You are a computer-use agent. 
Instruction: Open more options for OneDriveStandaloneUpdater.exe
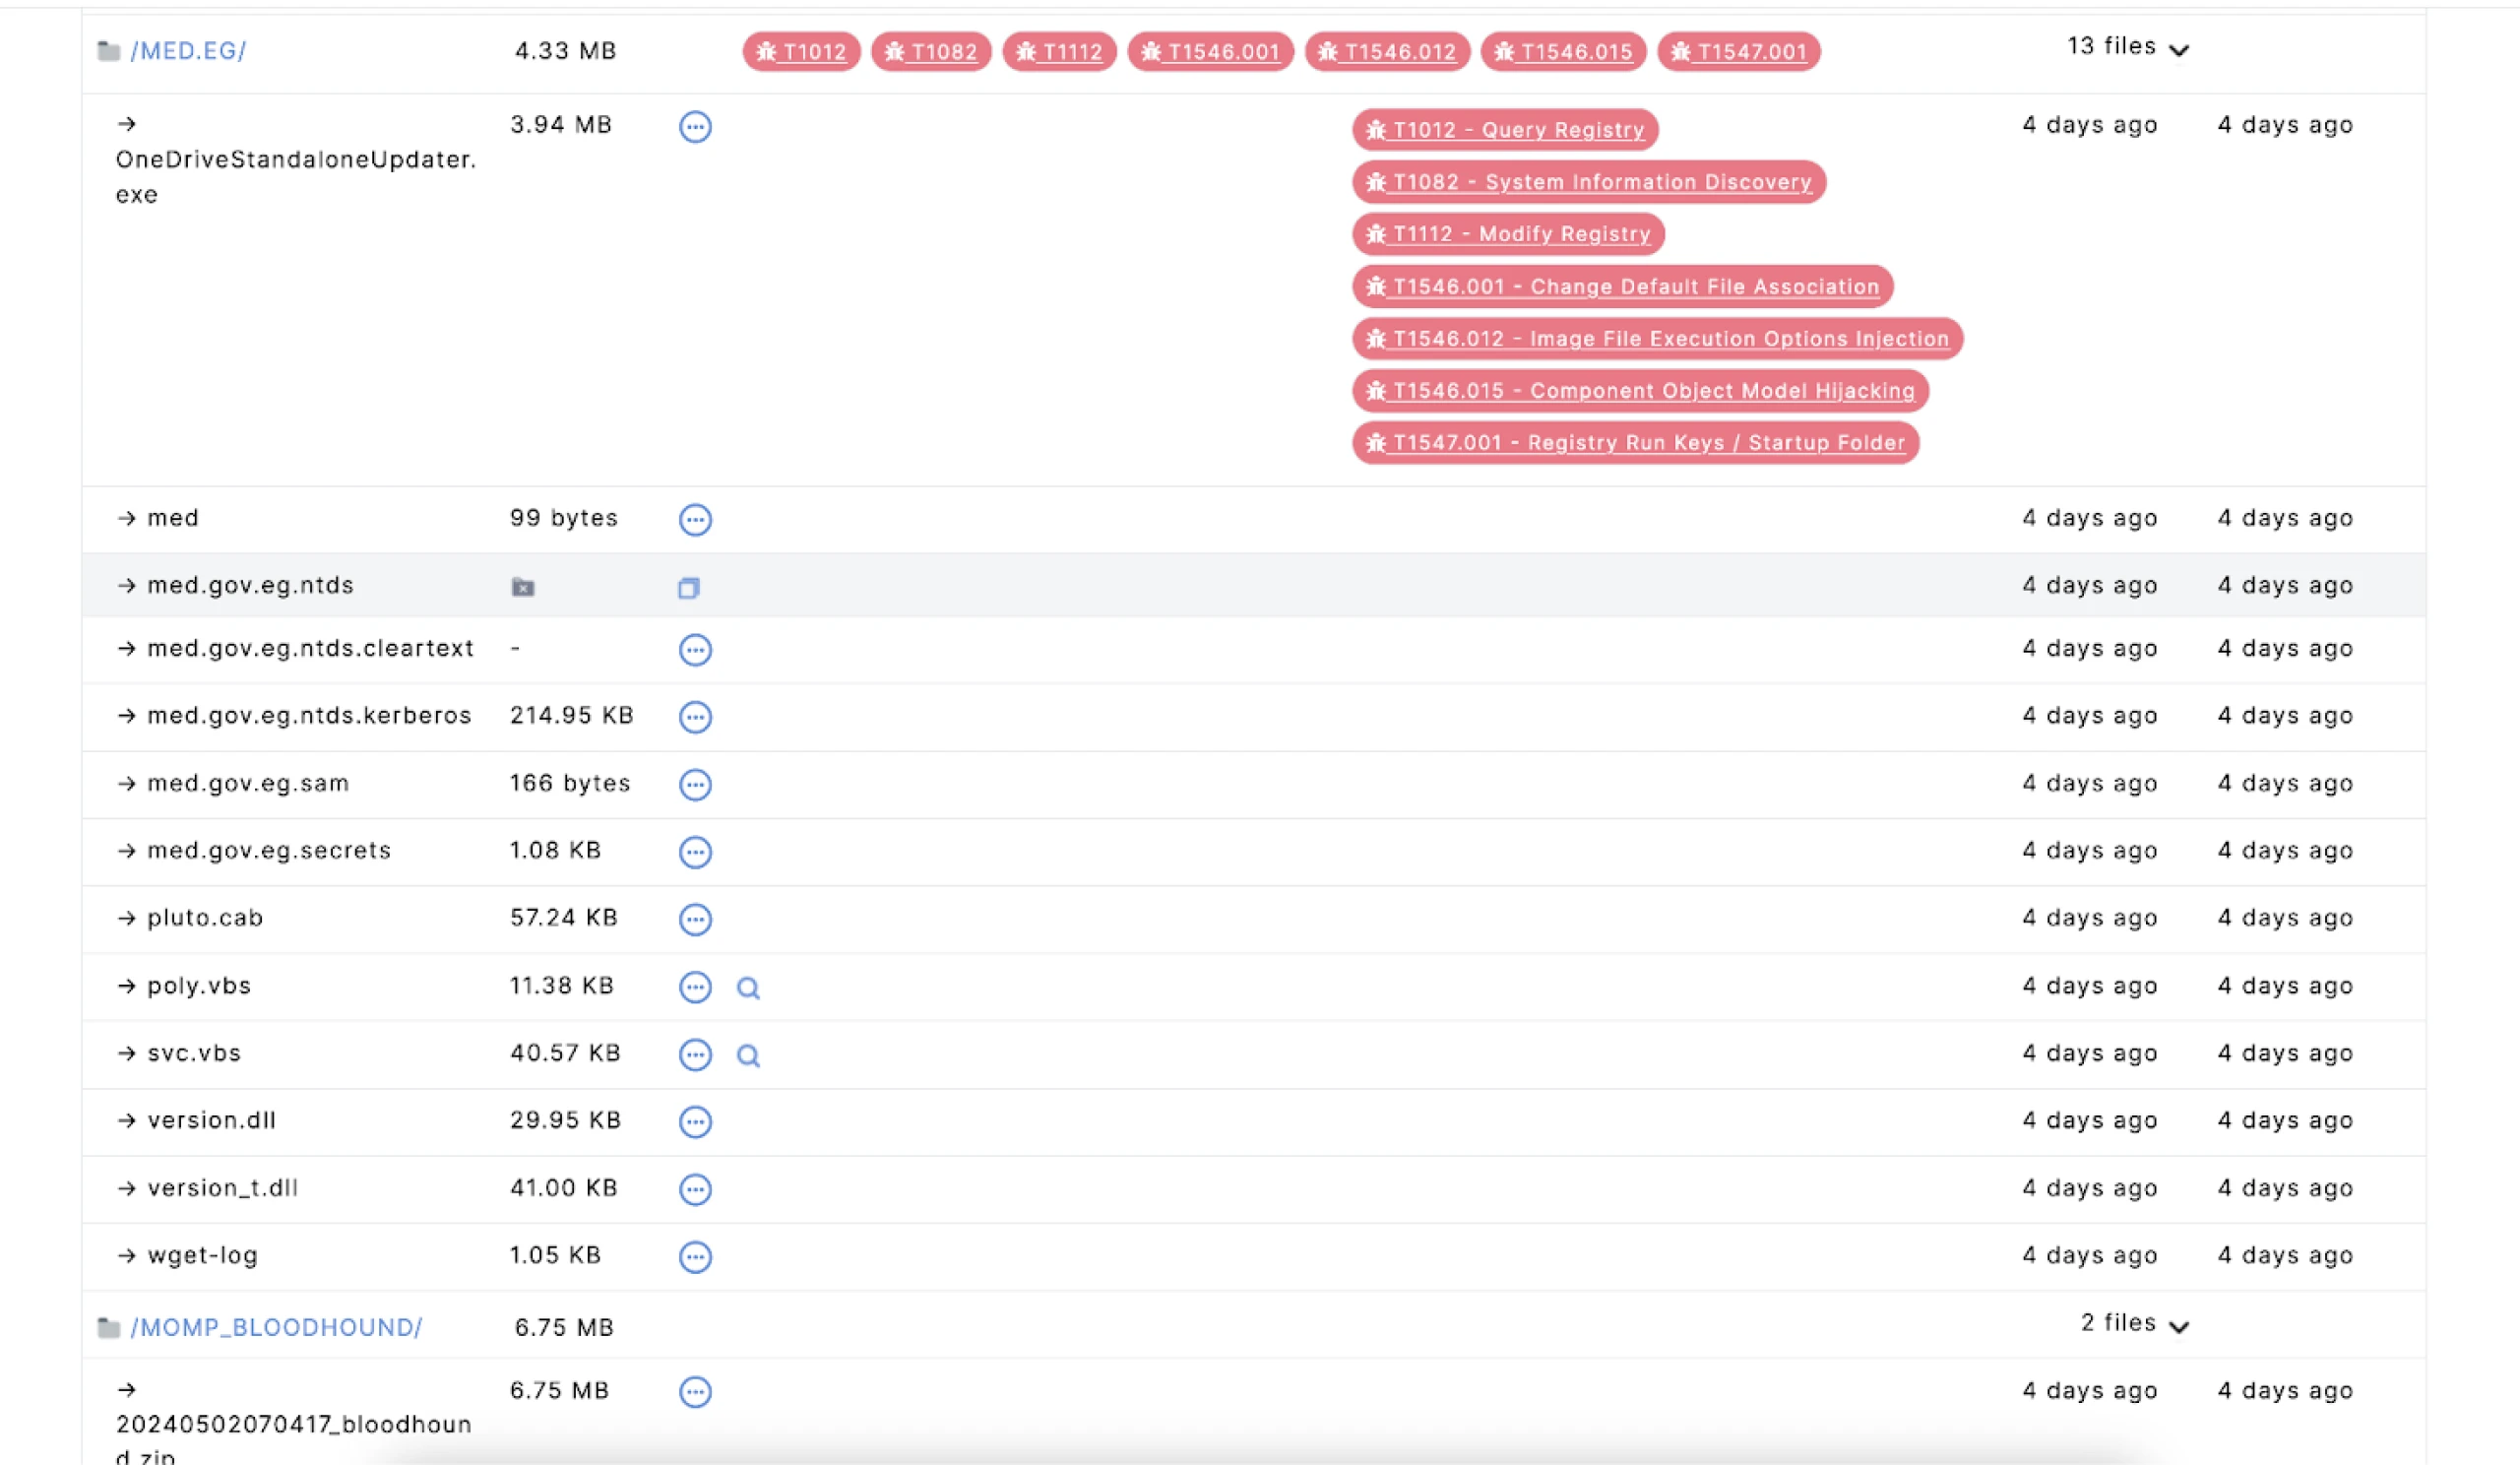click(x=695, y=127)
